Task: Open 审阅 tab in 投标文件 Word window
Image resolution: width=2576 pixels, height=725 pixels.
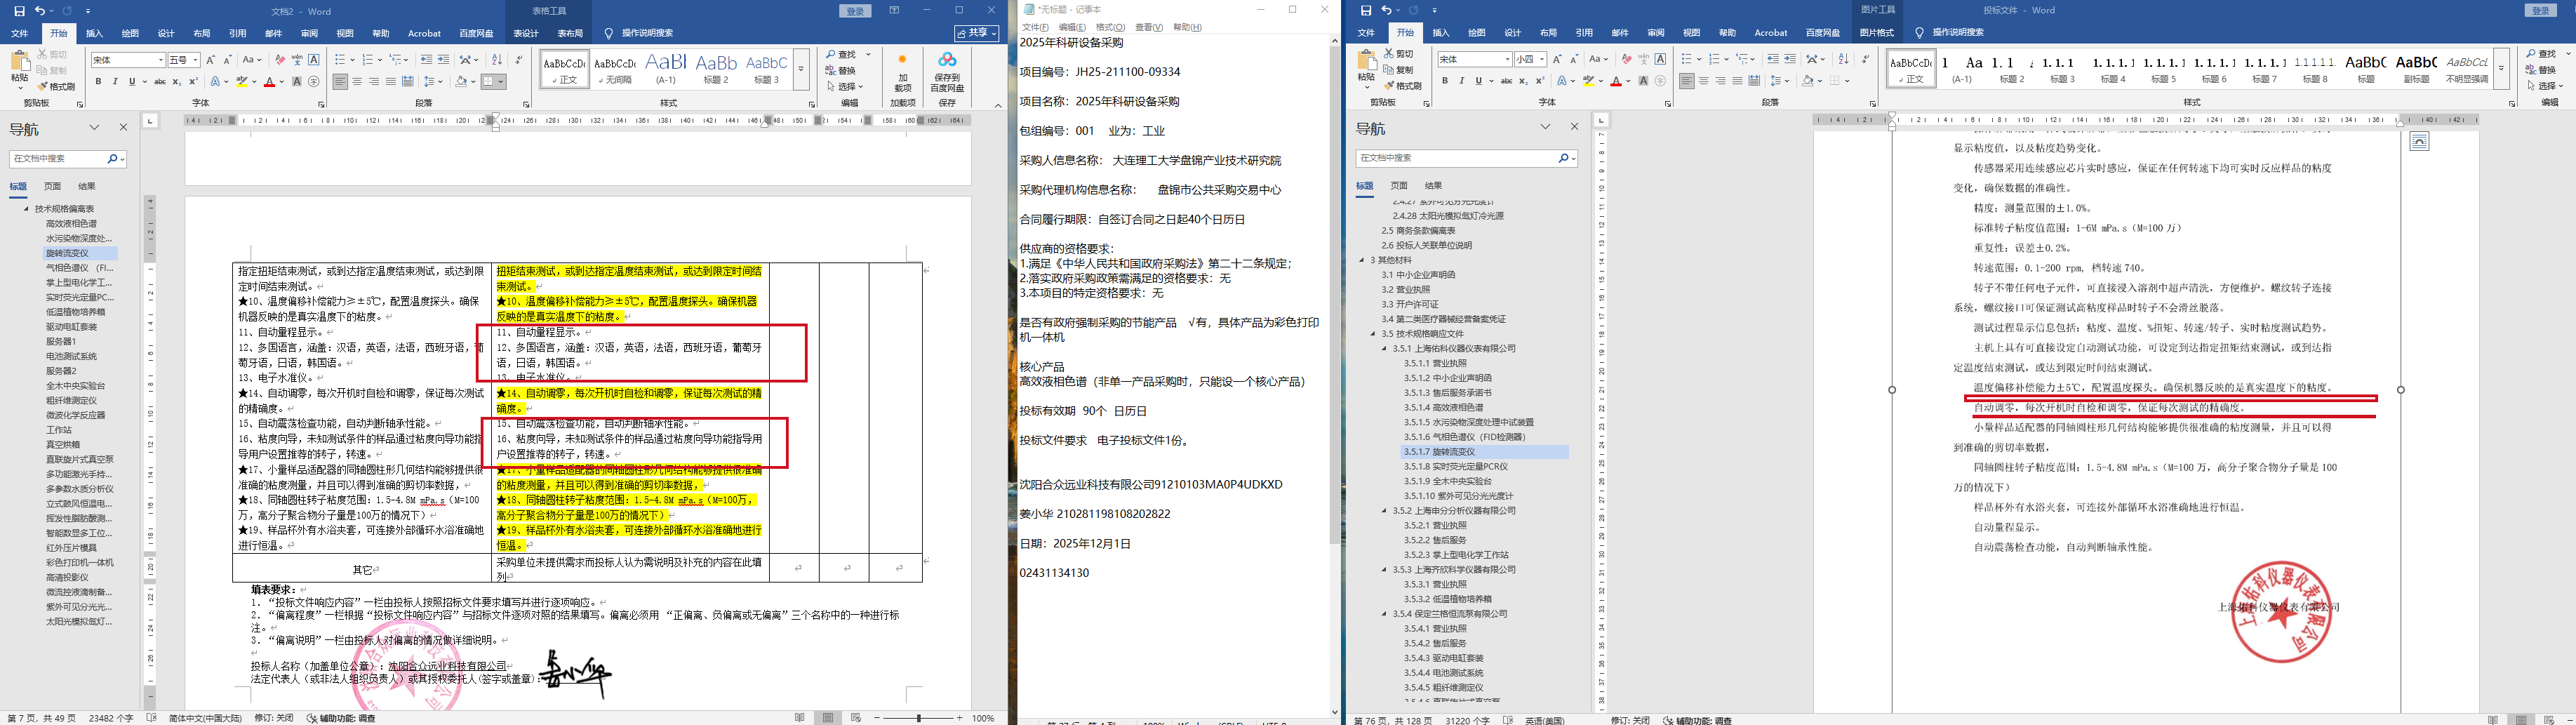Action: click(1656, 33)
